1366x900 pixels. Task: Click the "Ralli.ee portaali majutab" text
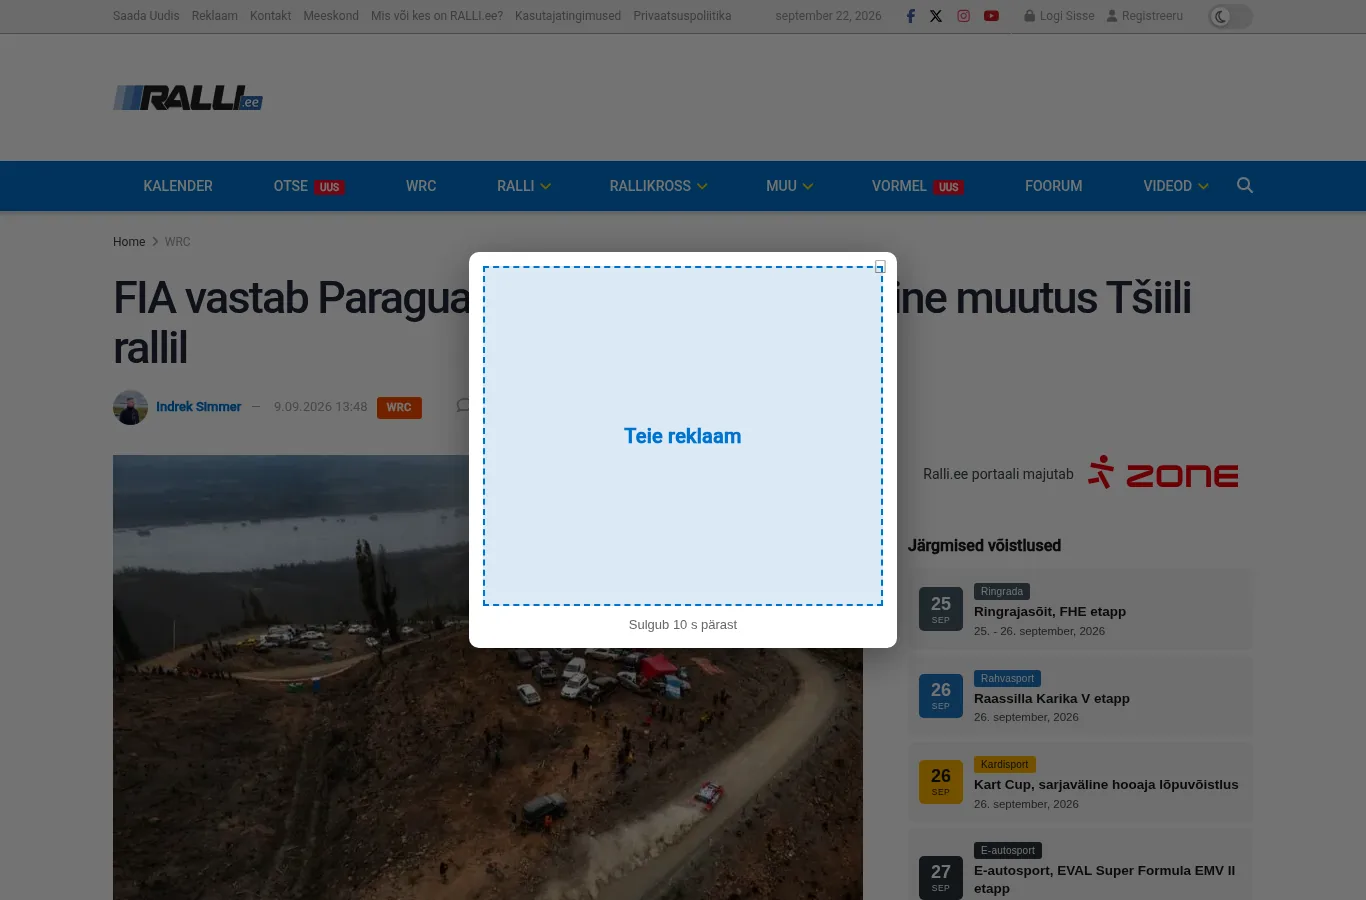[998, 474]
